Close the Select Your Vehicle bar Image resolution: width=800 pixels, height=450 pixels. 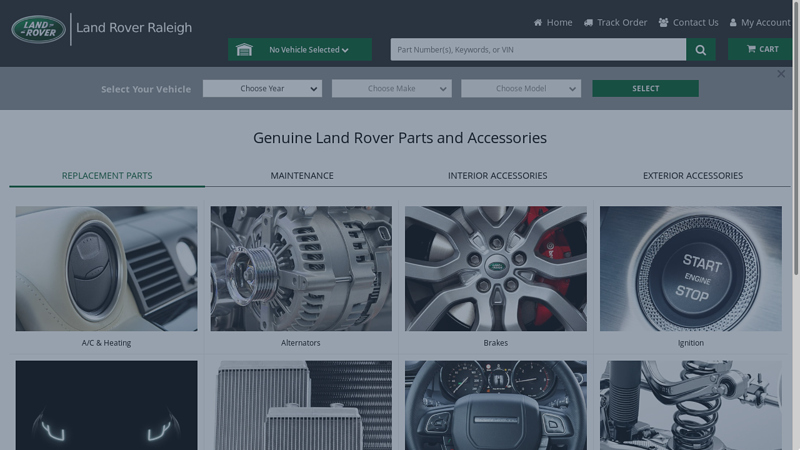pyautogui.click(x=781, y=74)
